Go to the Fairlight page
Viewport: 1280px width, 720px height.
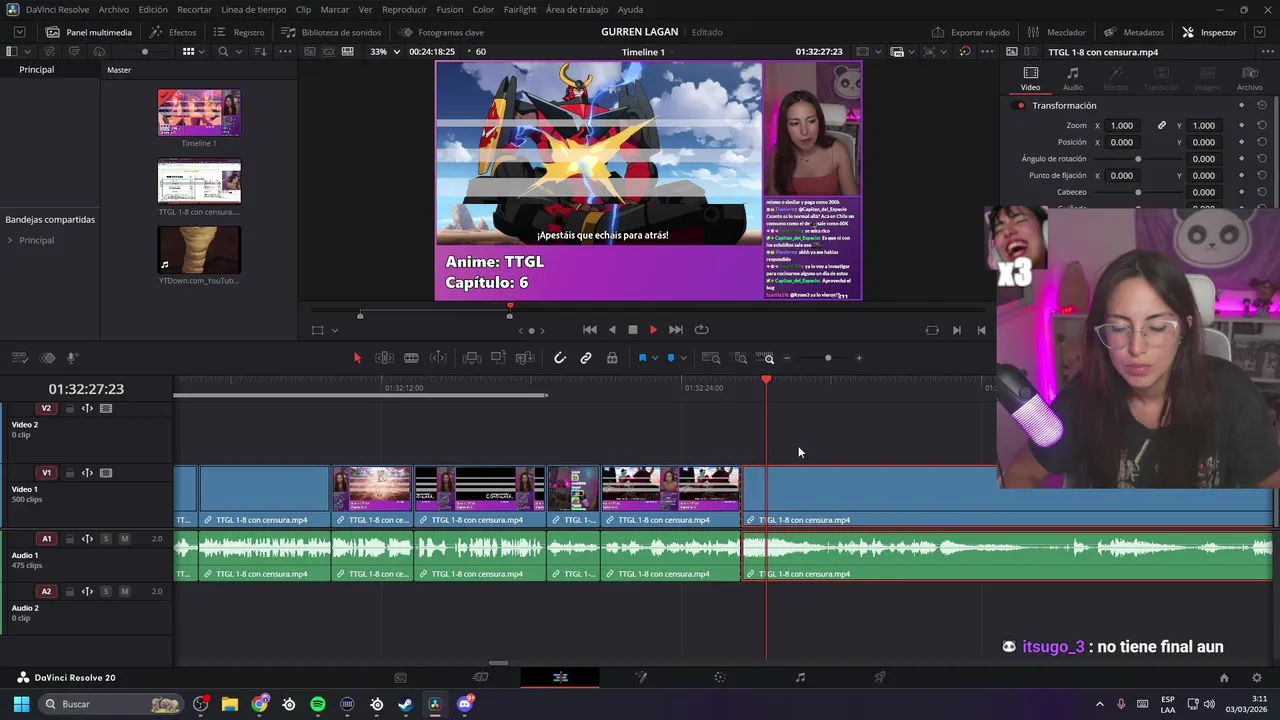click(x=800, y=677)
